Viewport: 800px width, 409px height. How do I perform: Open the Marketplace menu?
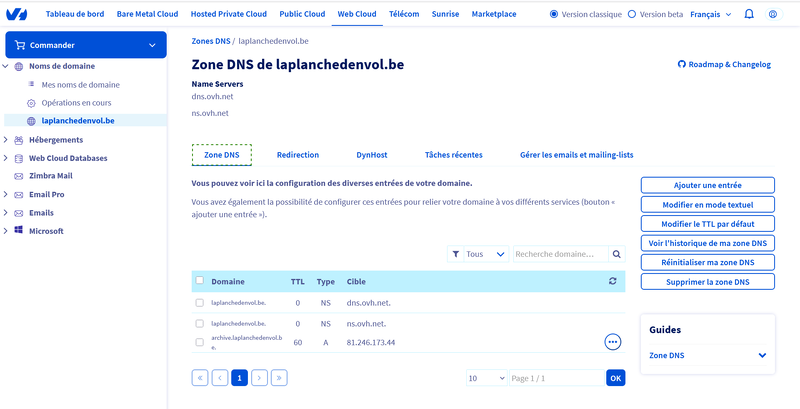click(494, 14)
